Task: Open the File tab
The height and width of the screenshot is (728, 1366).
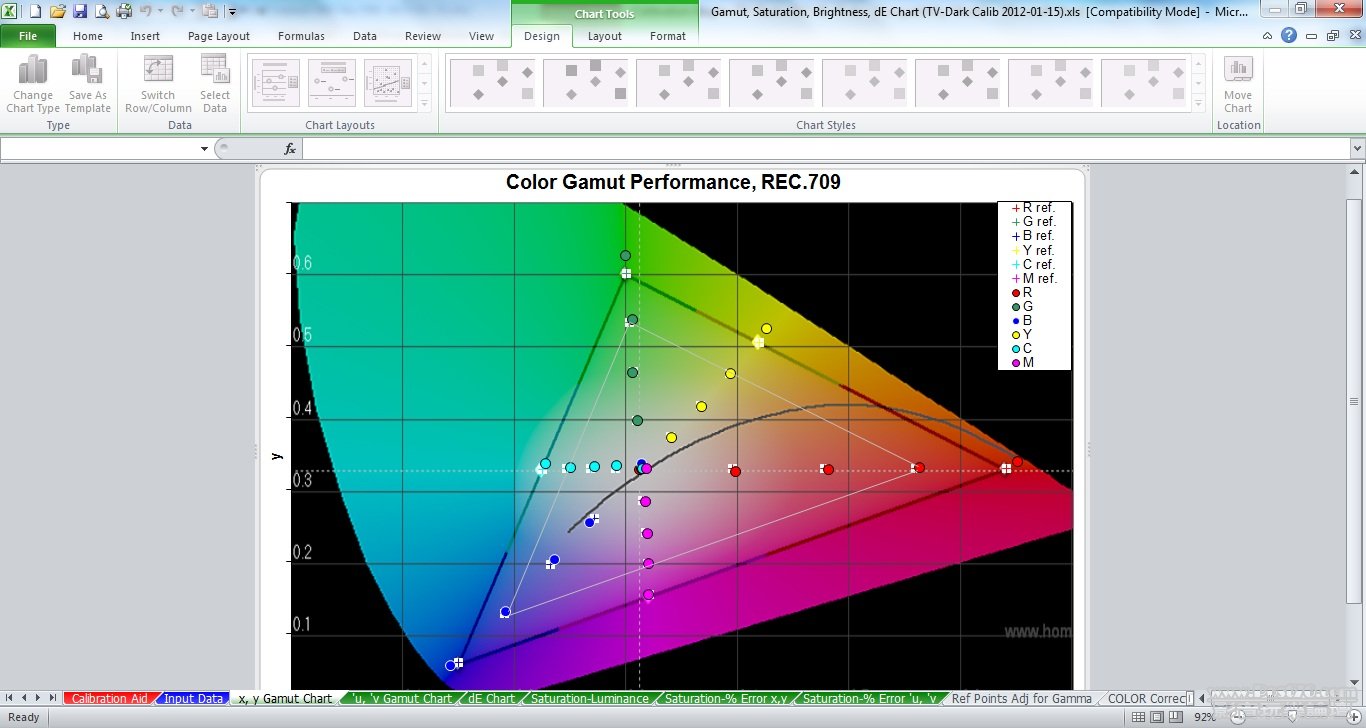Action: click(x=28, y=35)
